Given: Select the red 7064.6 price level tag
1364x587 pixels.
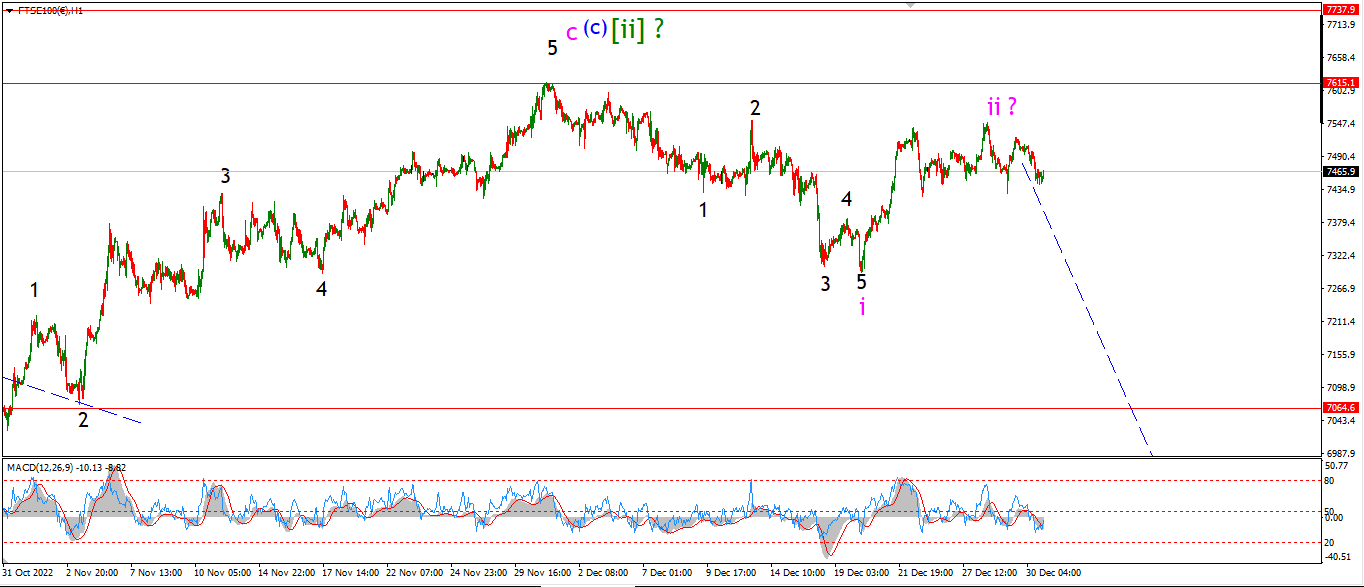Looking at the screenshot, I should click(1340, 408).
